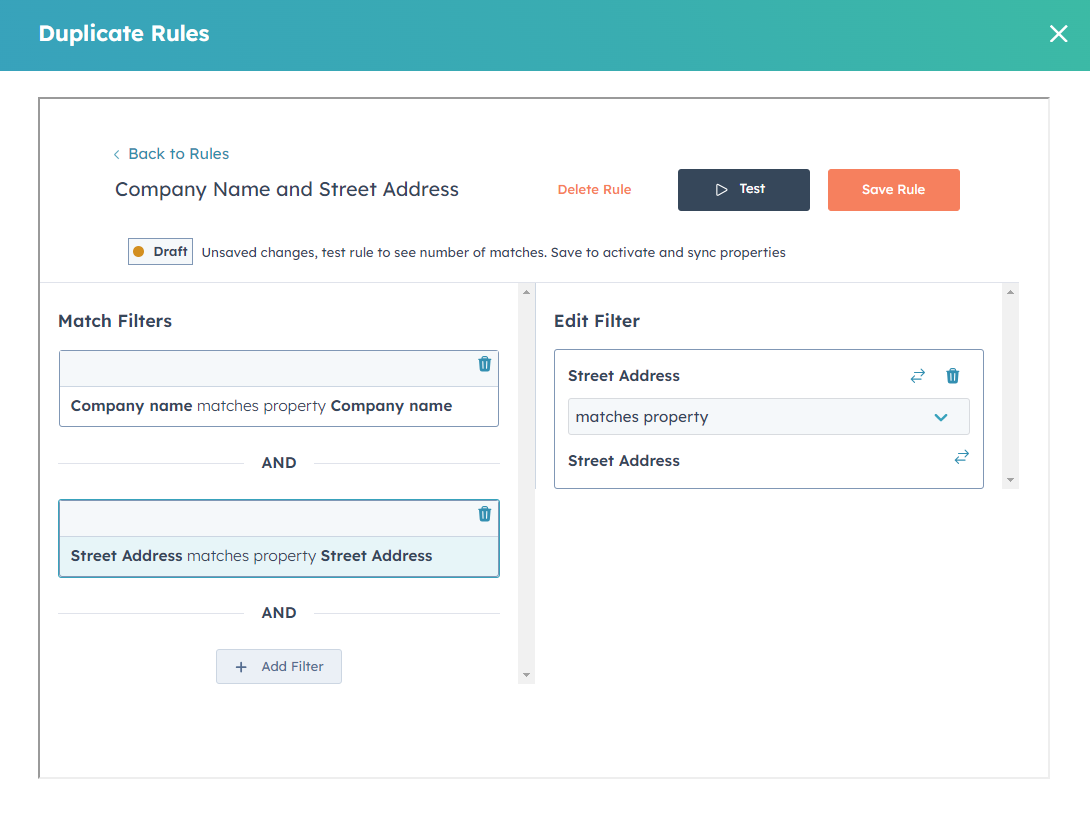
Task: Close the Duplicate Rules dialog
Action: [1058, 33]
